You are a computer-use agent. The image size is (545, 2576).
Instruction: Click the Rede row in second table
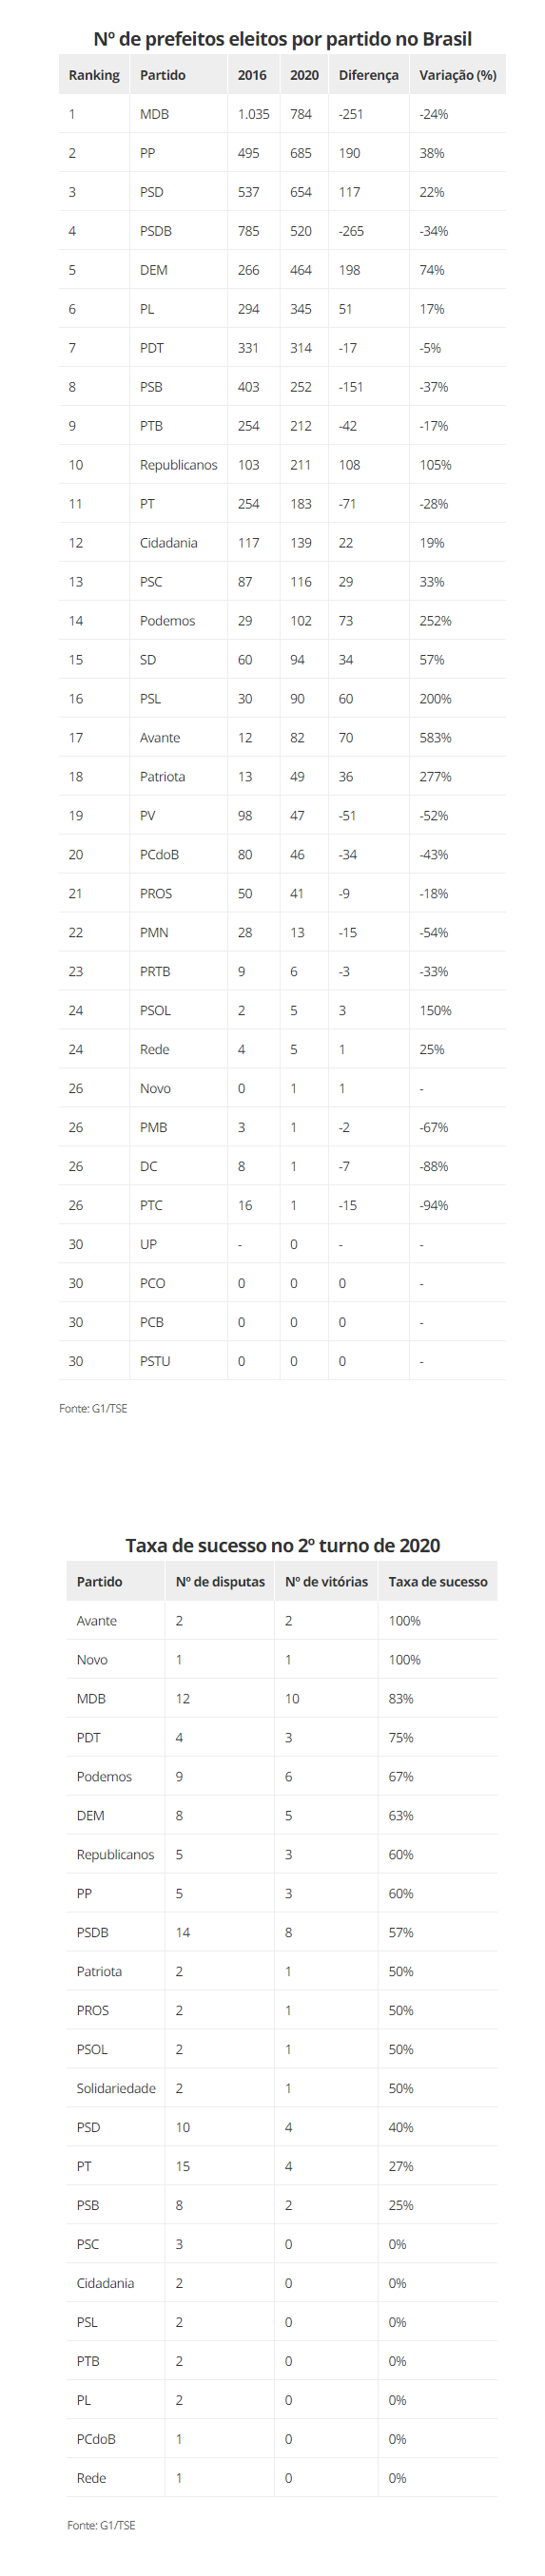282,2478
